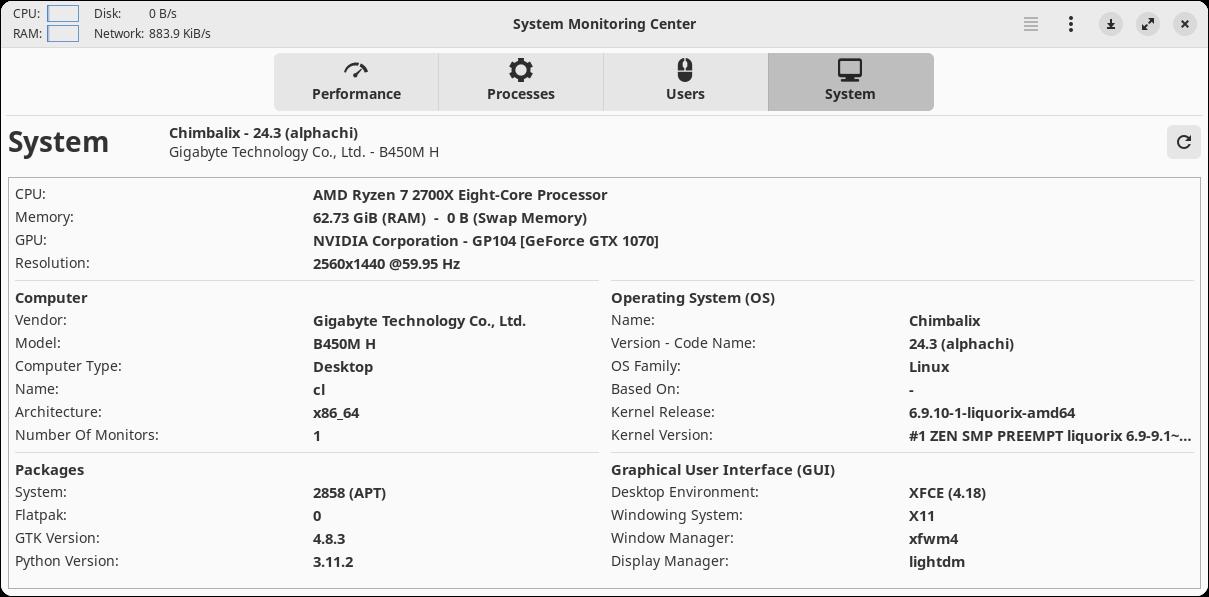This screenshot has height=597, width=1209.
Task: Click the lines menu icon in header
Action: pos(1031,24)
